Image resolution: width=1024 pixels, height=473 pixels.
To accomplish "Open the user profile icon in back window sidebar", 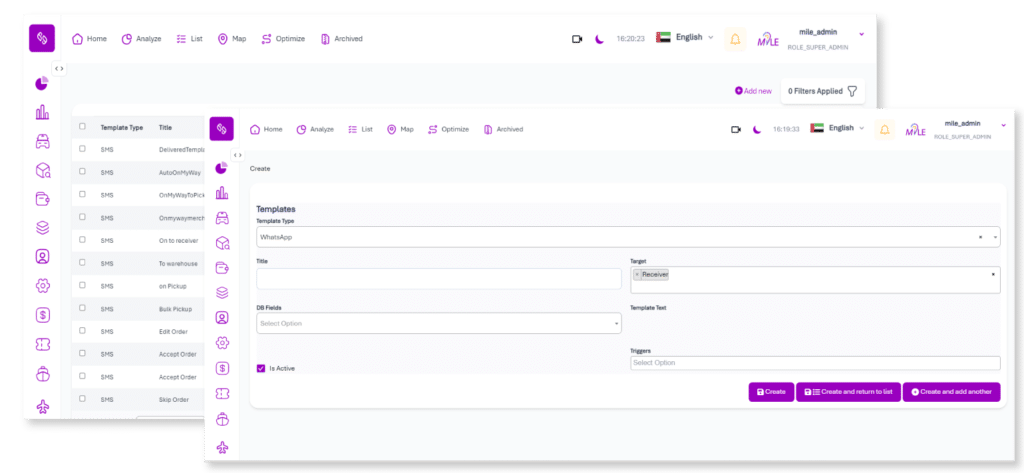I will tap(42, 257).
